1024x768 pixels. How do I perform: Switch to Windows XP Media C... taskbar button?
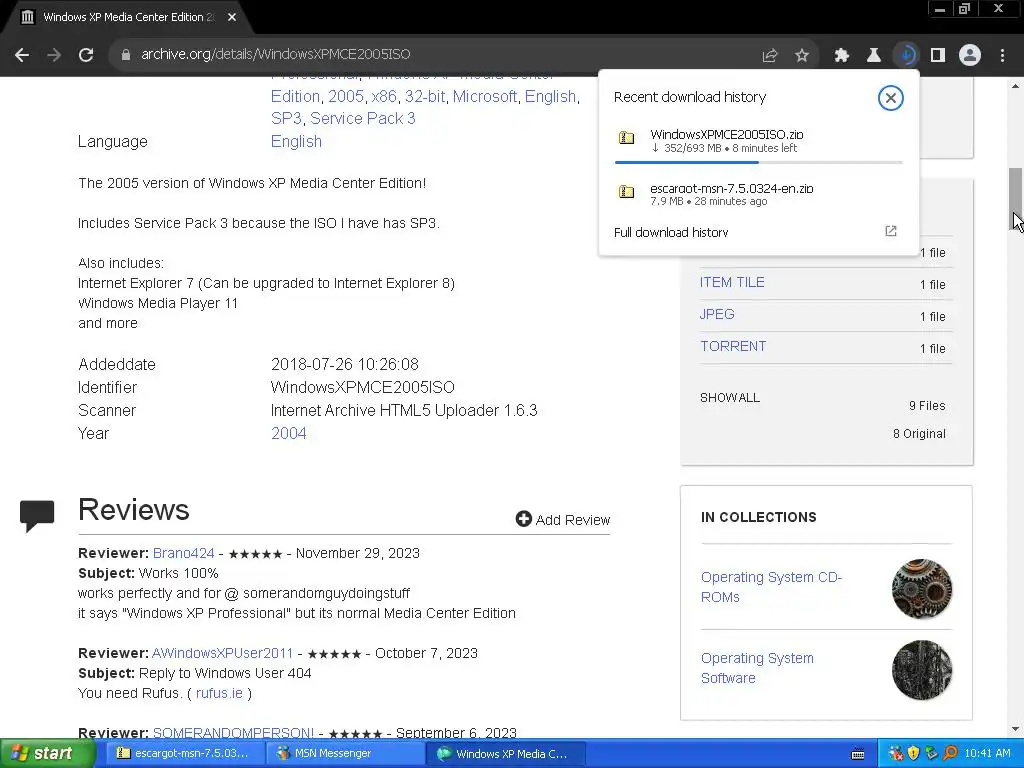[506, 754]
